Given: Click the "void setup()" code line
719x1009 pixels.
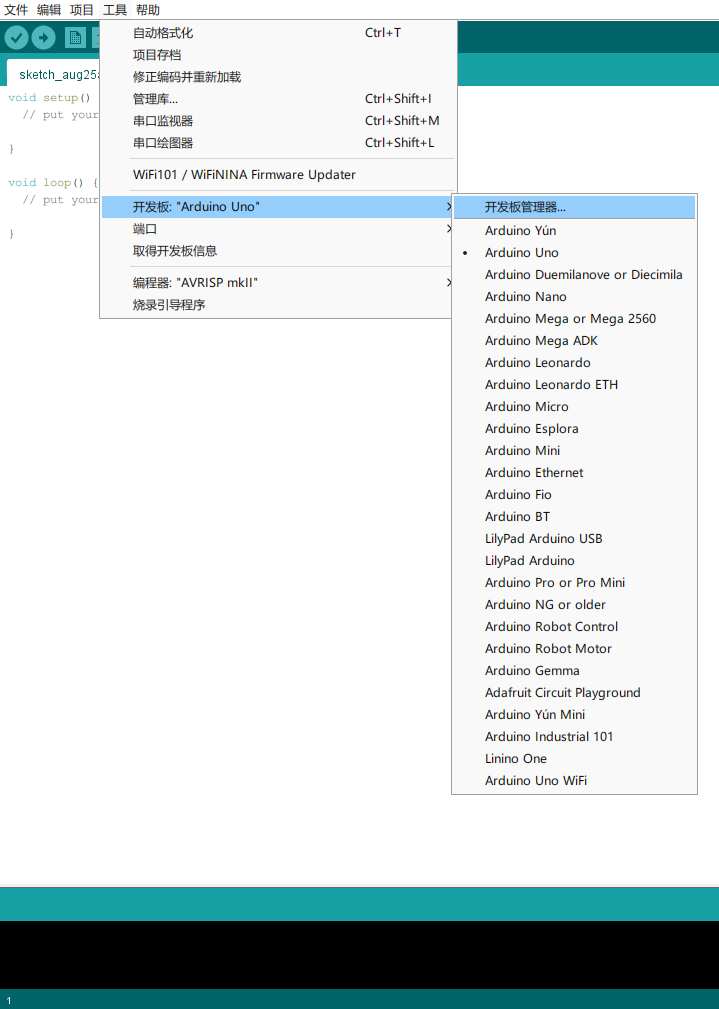Looking at the screenshot, I should pyautogui.click(x=50, y=98).
